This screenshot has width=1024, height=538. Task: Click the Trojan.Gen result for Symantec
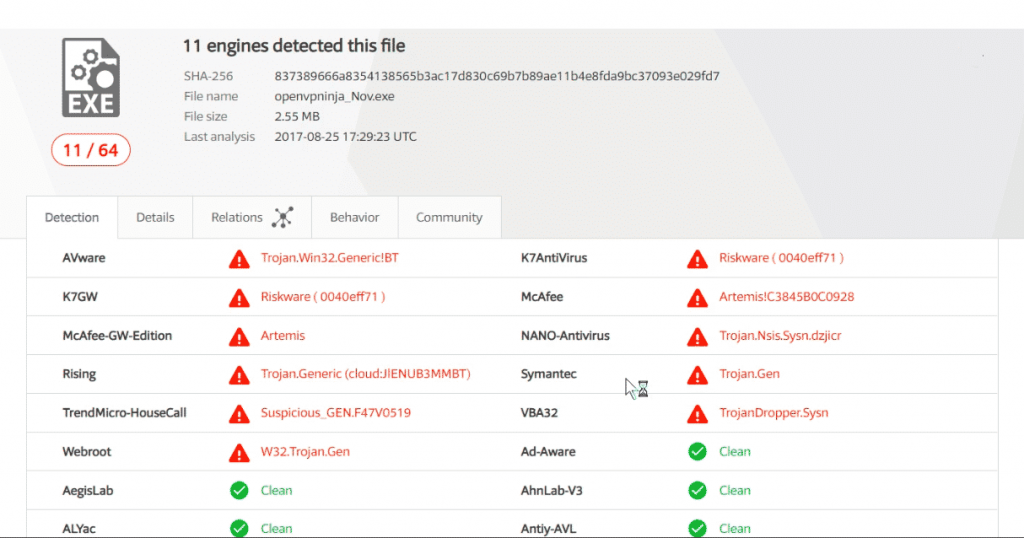(x=750, y=373)
